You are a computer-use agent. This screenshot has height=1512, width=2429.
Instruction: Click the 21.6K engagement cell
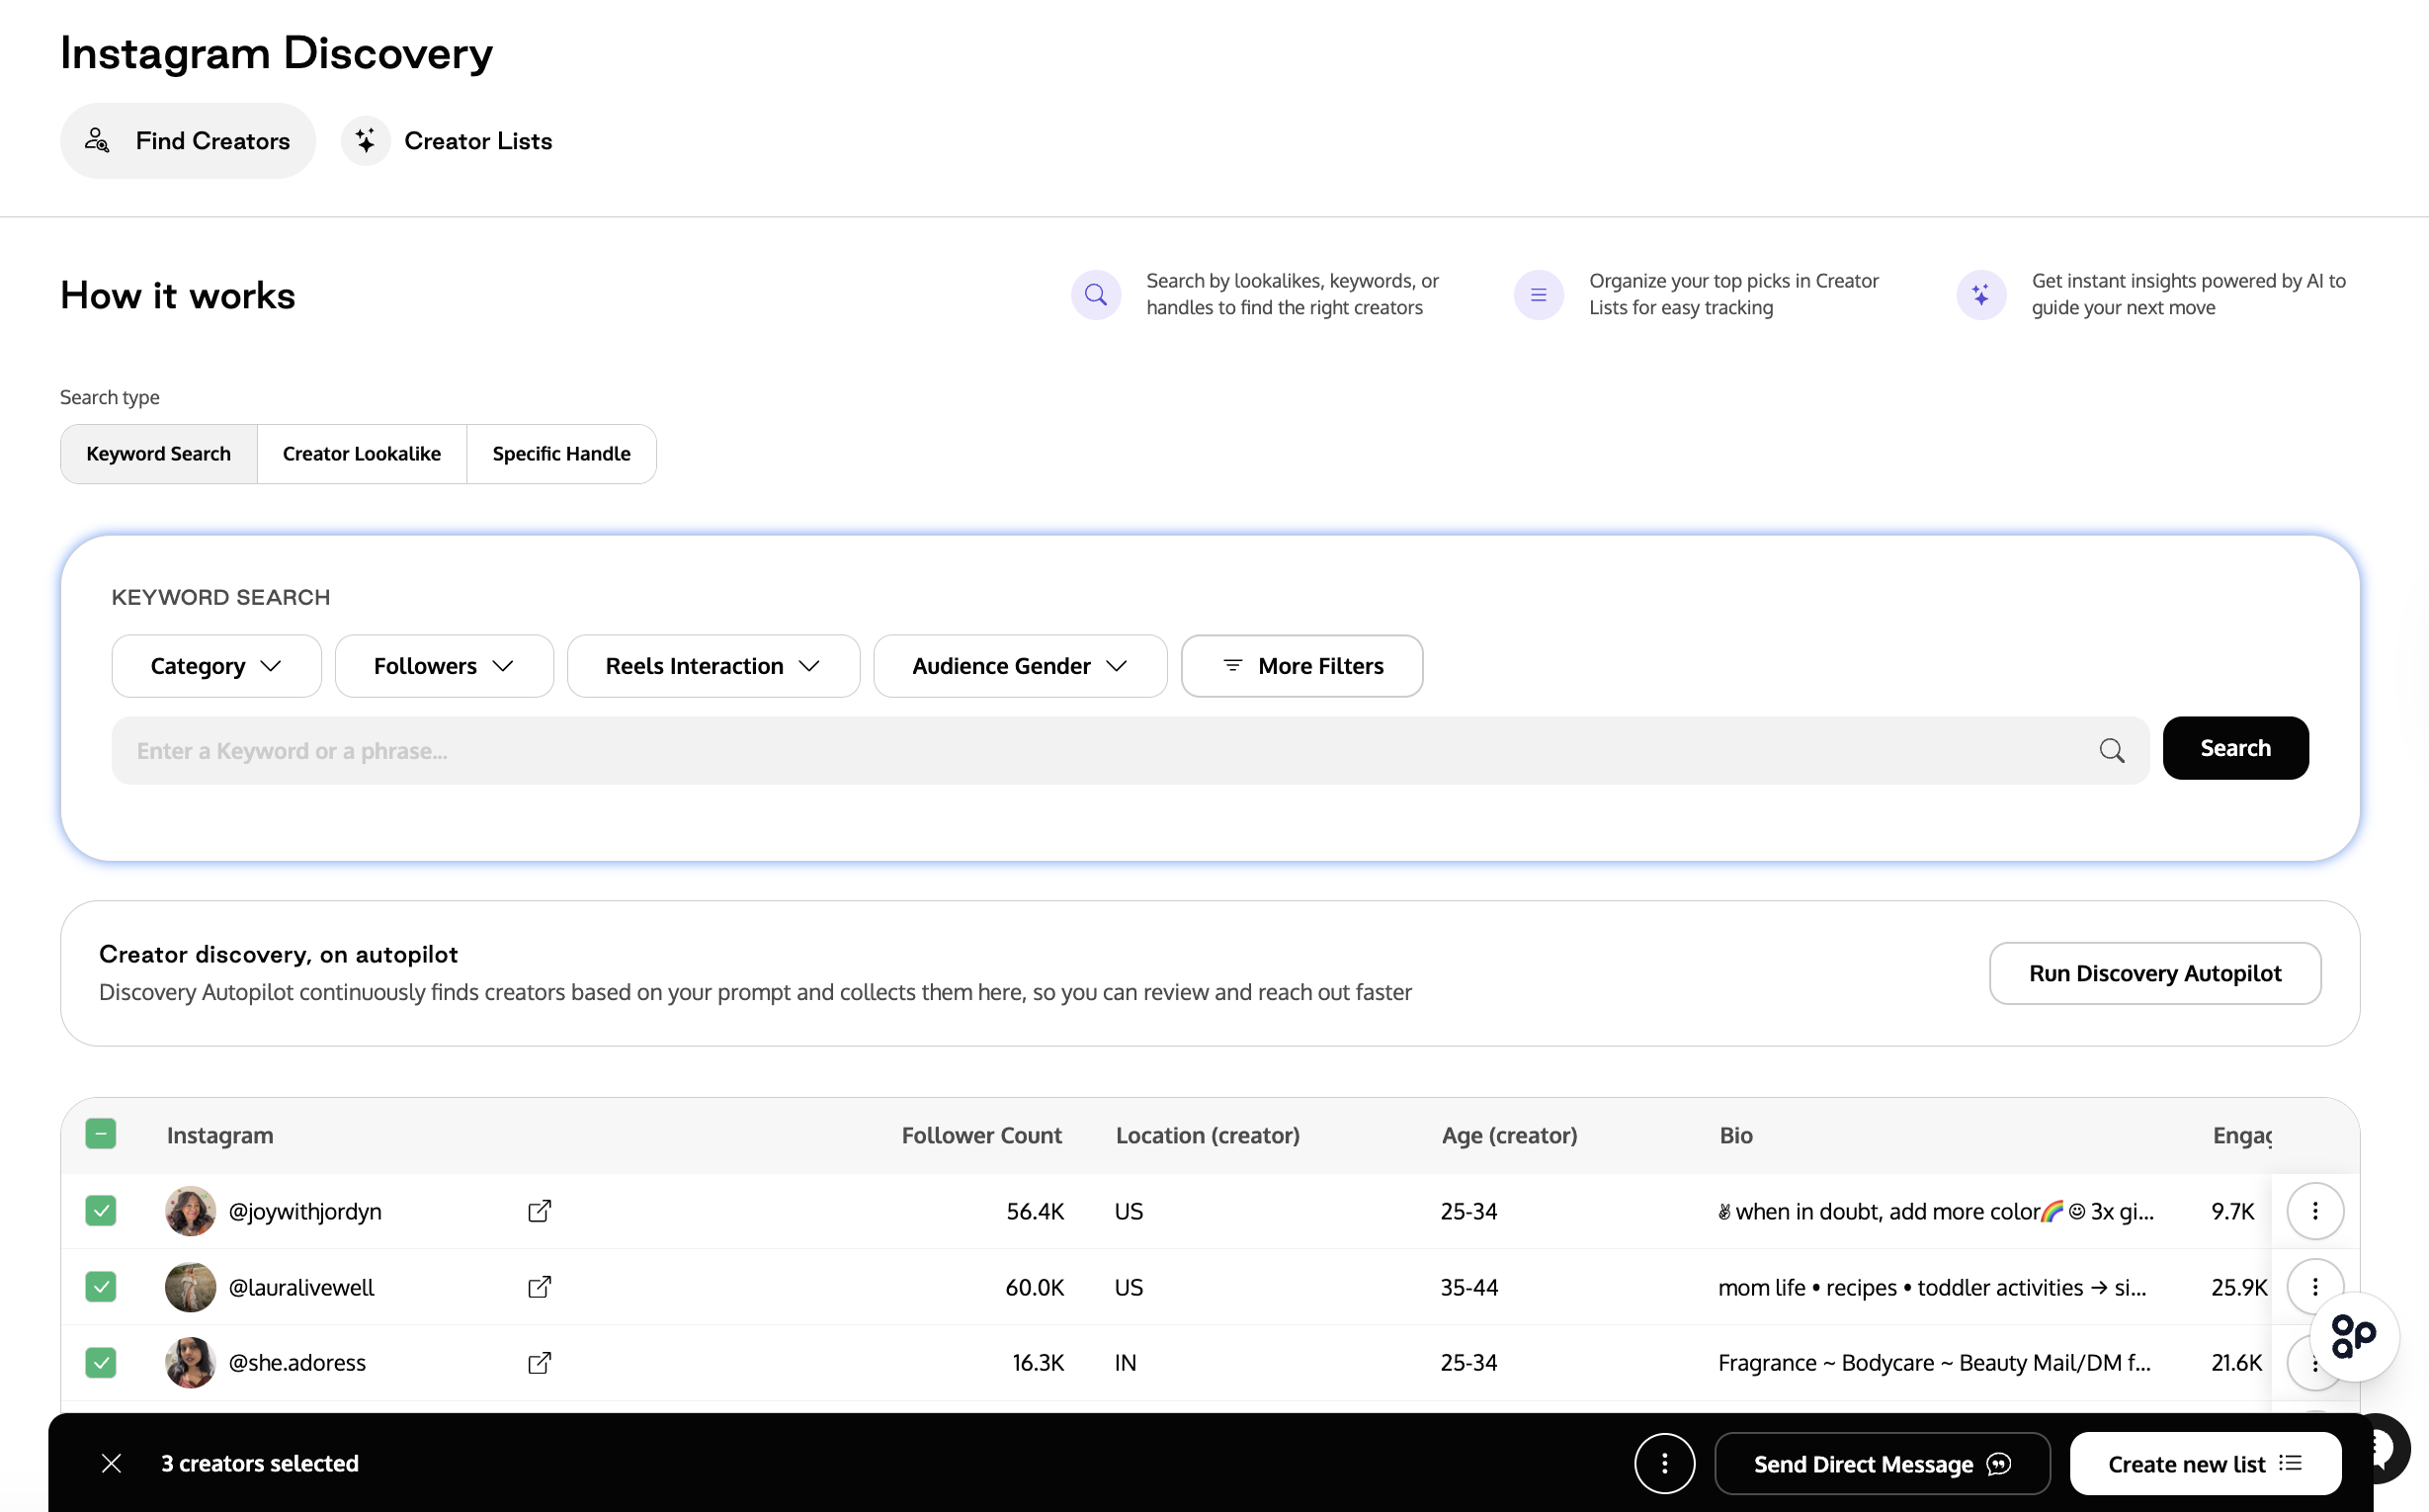pos(2236,1363)
